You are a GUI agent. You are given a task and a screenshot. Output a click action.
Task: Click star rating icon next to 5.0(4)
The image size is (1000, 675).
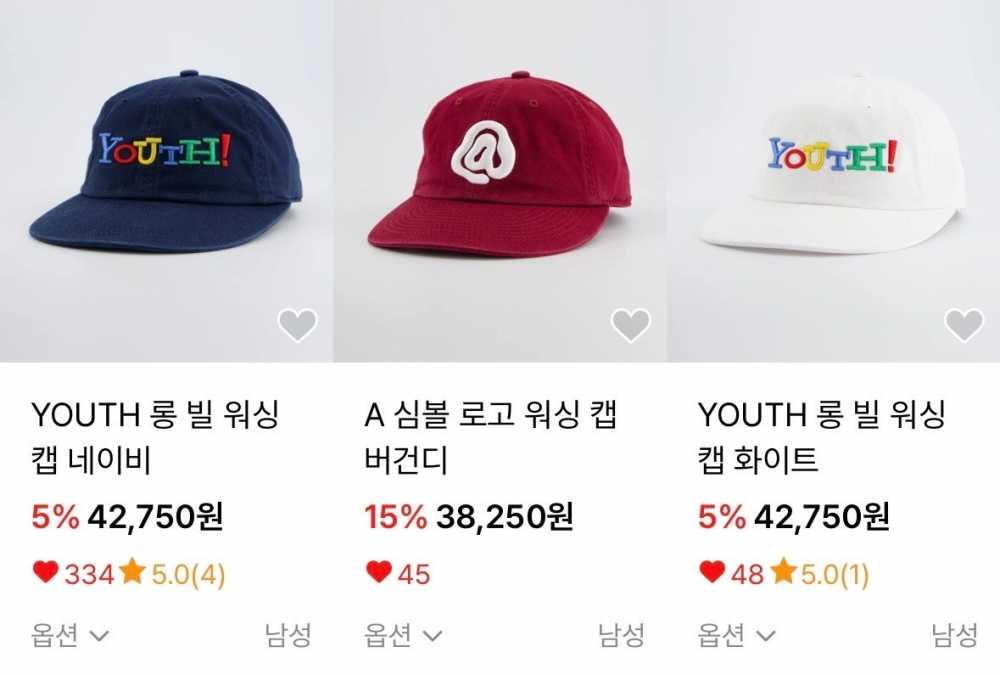(132, 571)
